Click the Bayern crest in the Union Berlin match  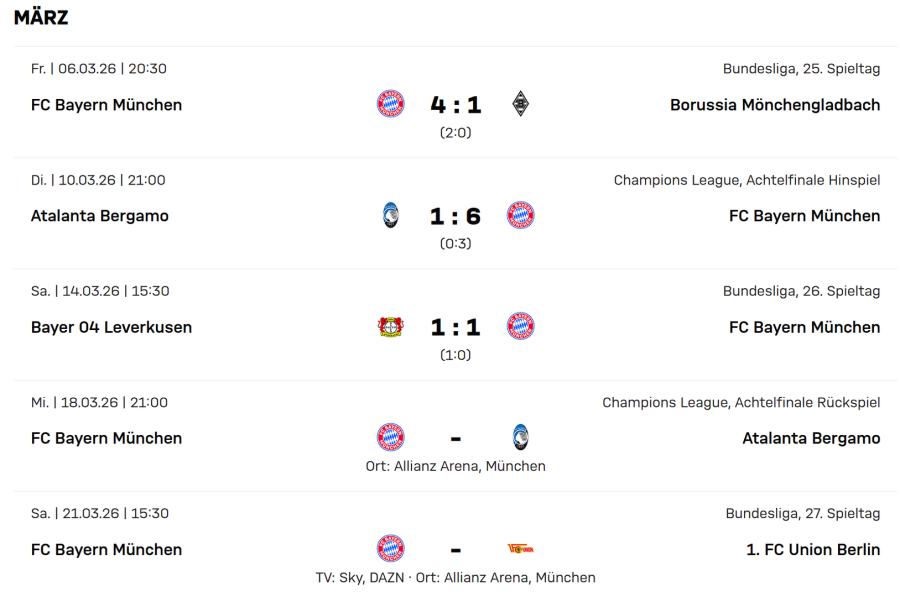click(x=391, y=549)
